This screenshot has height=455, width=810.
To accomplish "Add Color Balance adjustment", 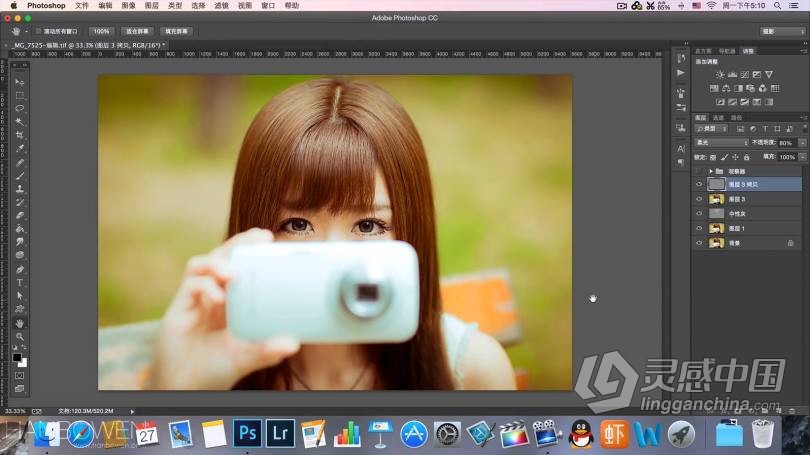I will coord(726,88).
